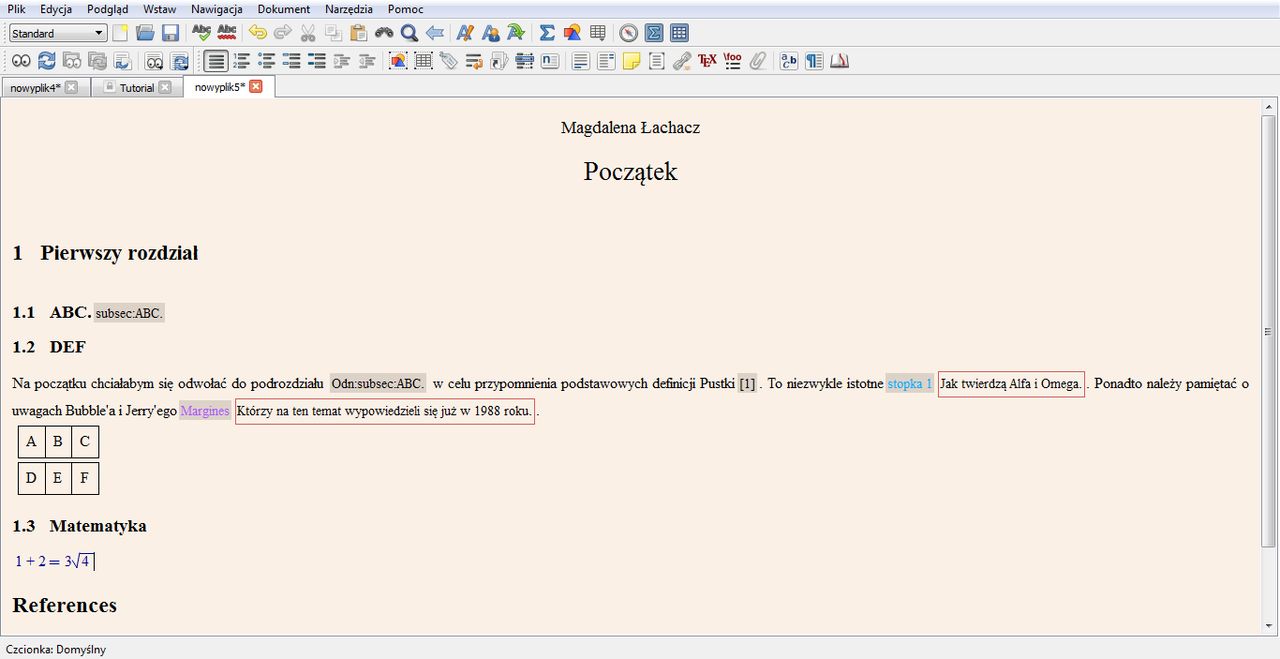Include file with the paperclip icon

point(758,61)
